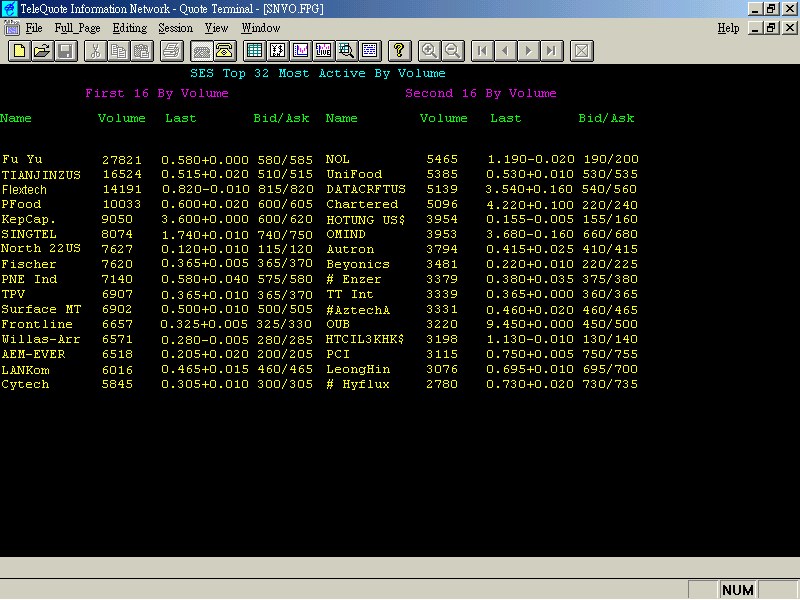Open the Help menu
Image resolution: width=800 pixels, height=600 pixels.
[x=728, y=28]
